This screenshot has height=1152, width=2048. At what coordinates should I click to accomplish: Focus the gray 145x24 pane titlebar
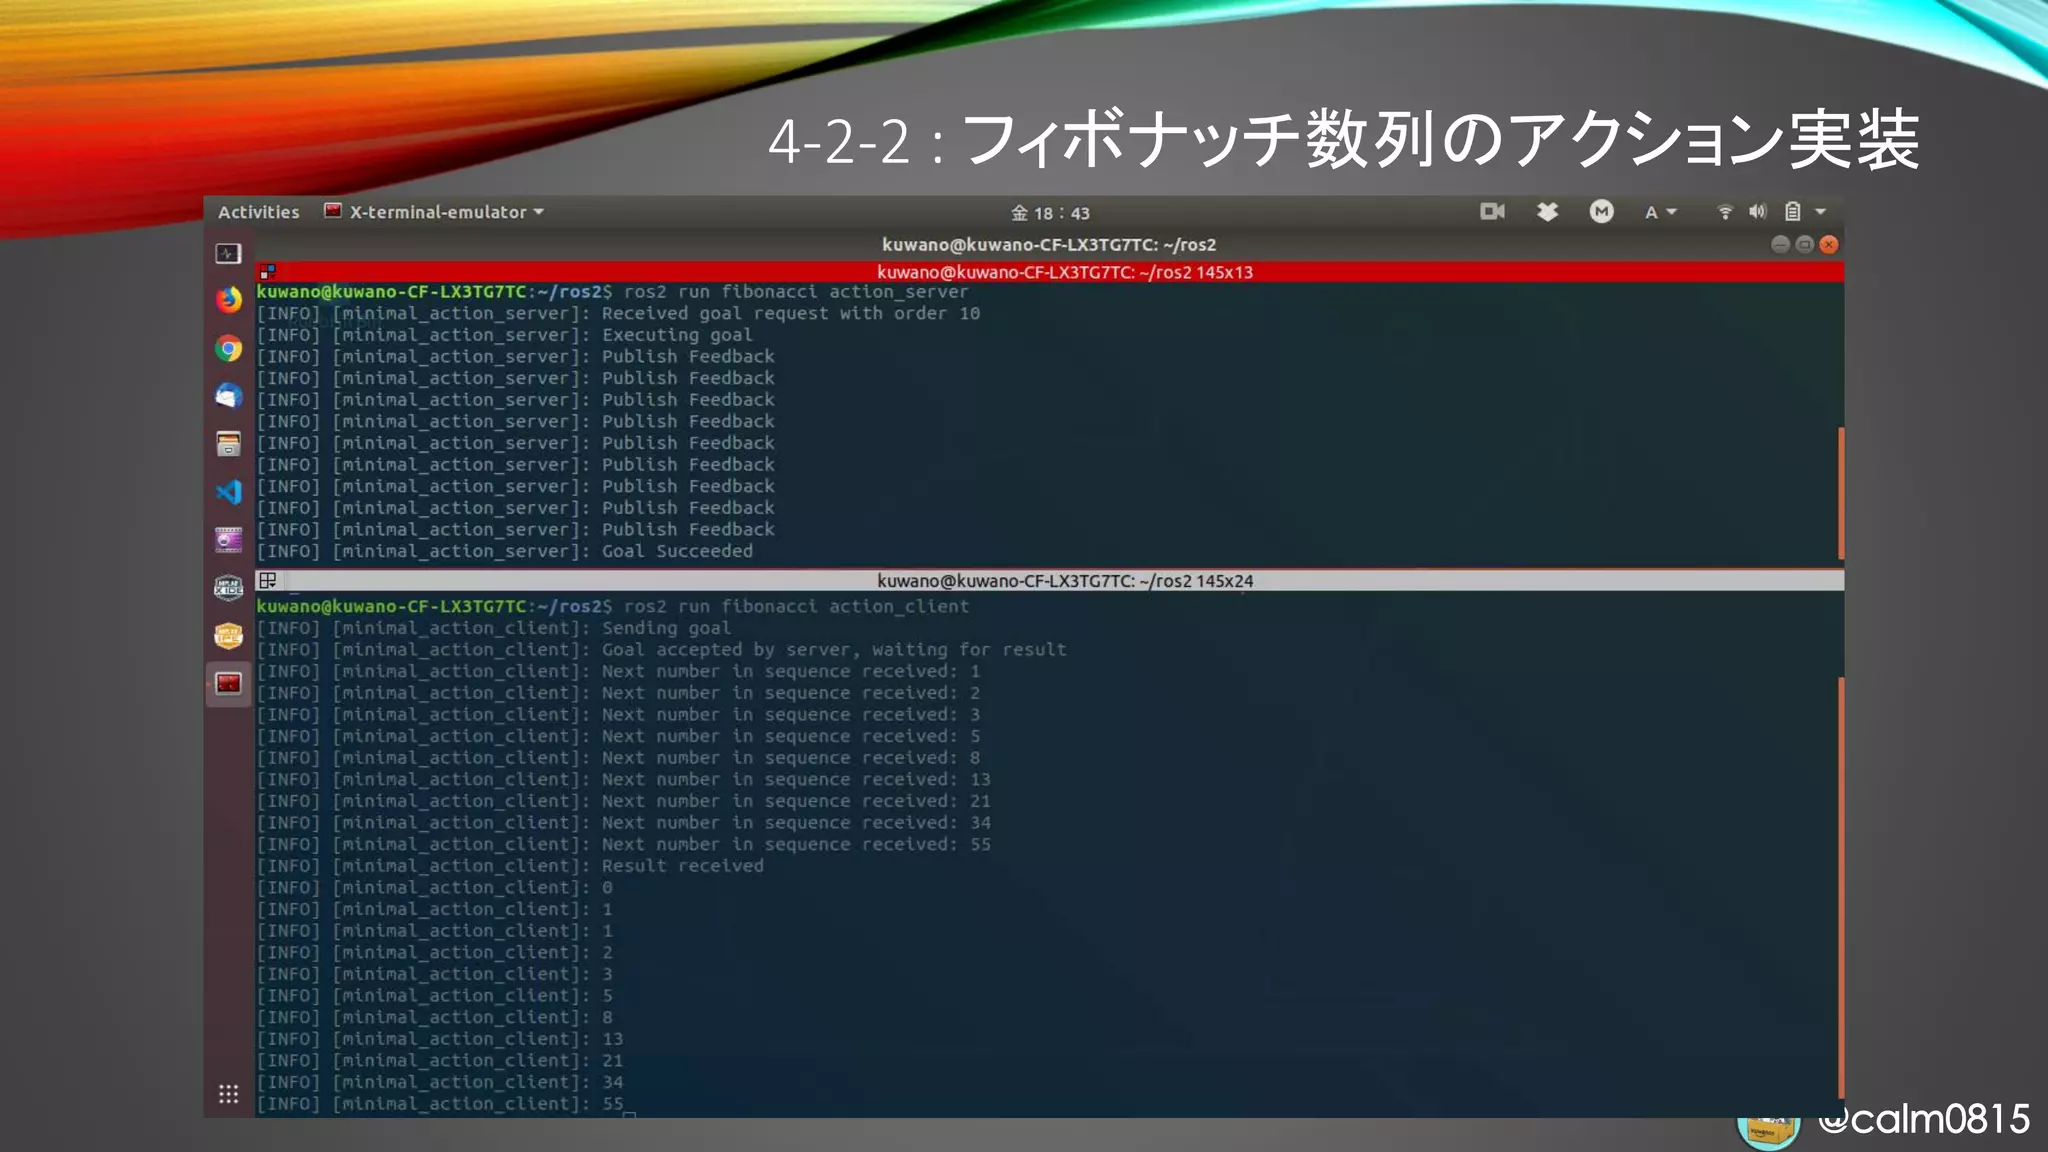click(x=1050, y=580)
